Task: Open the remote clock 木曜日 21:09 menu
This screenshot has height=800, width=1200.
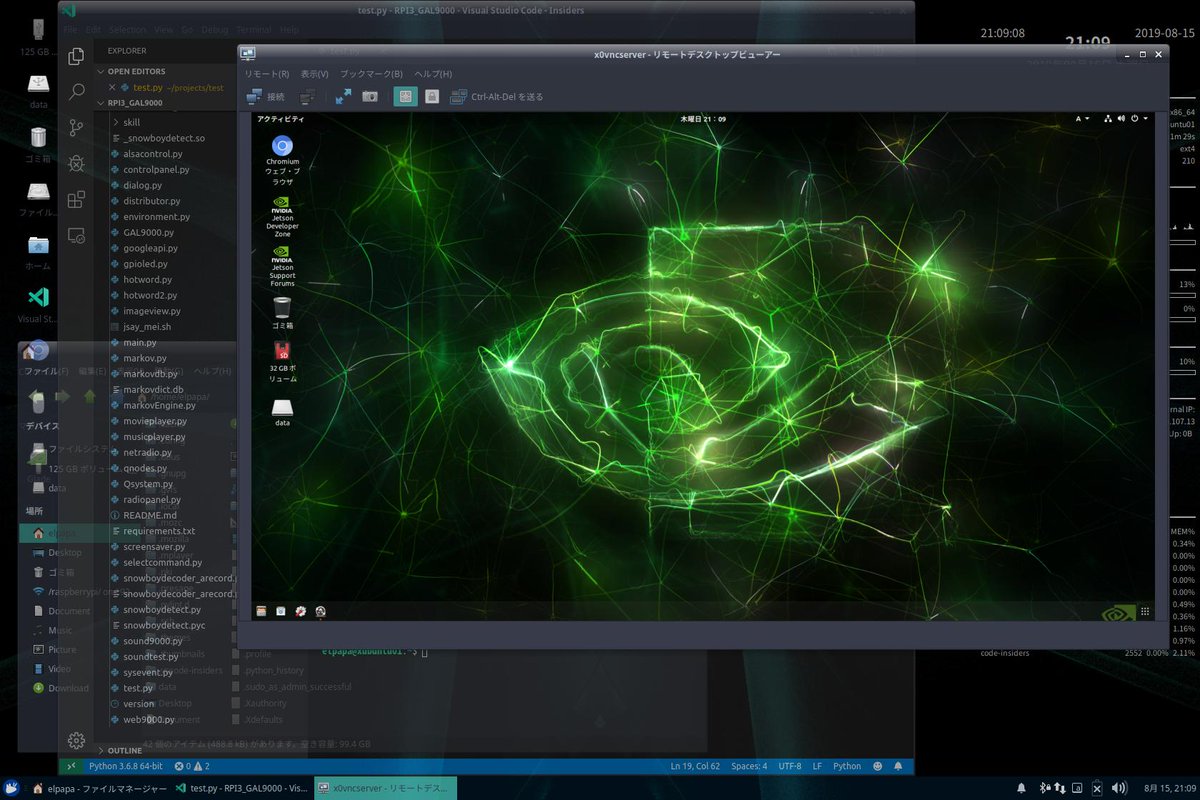Action: (x=703, y=119)
